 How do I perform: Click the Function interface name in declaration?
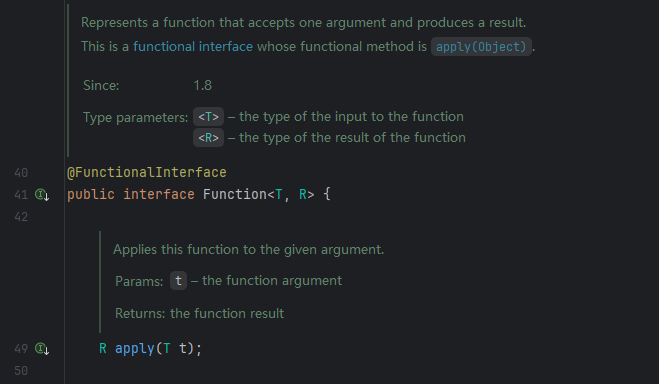click(x=235, y=194)
